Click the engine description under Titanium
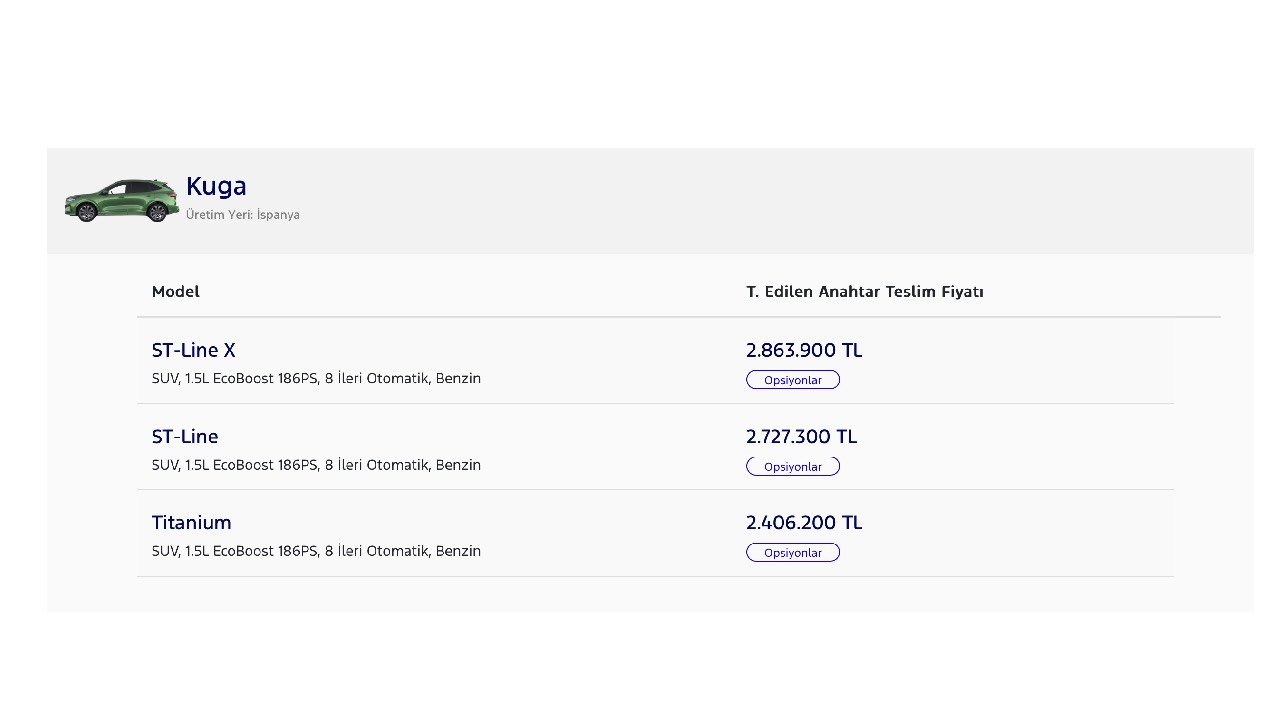Screen dimensions: 1280x720 pos(316,551)
